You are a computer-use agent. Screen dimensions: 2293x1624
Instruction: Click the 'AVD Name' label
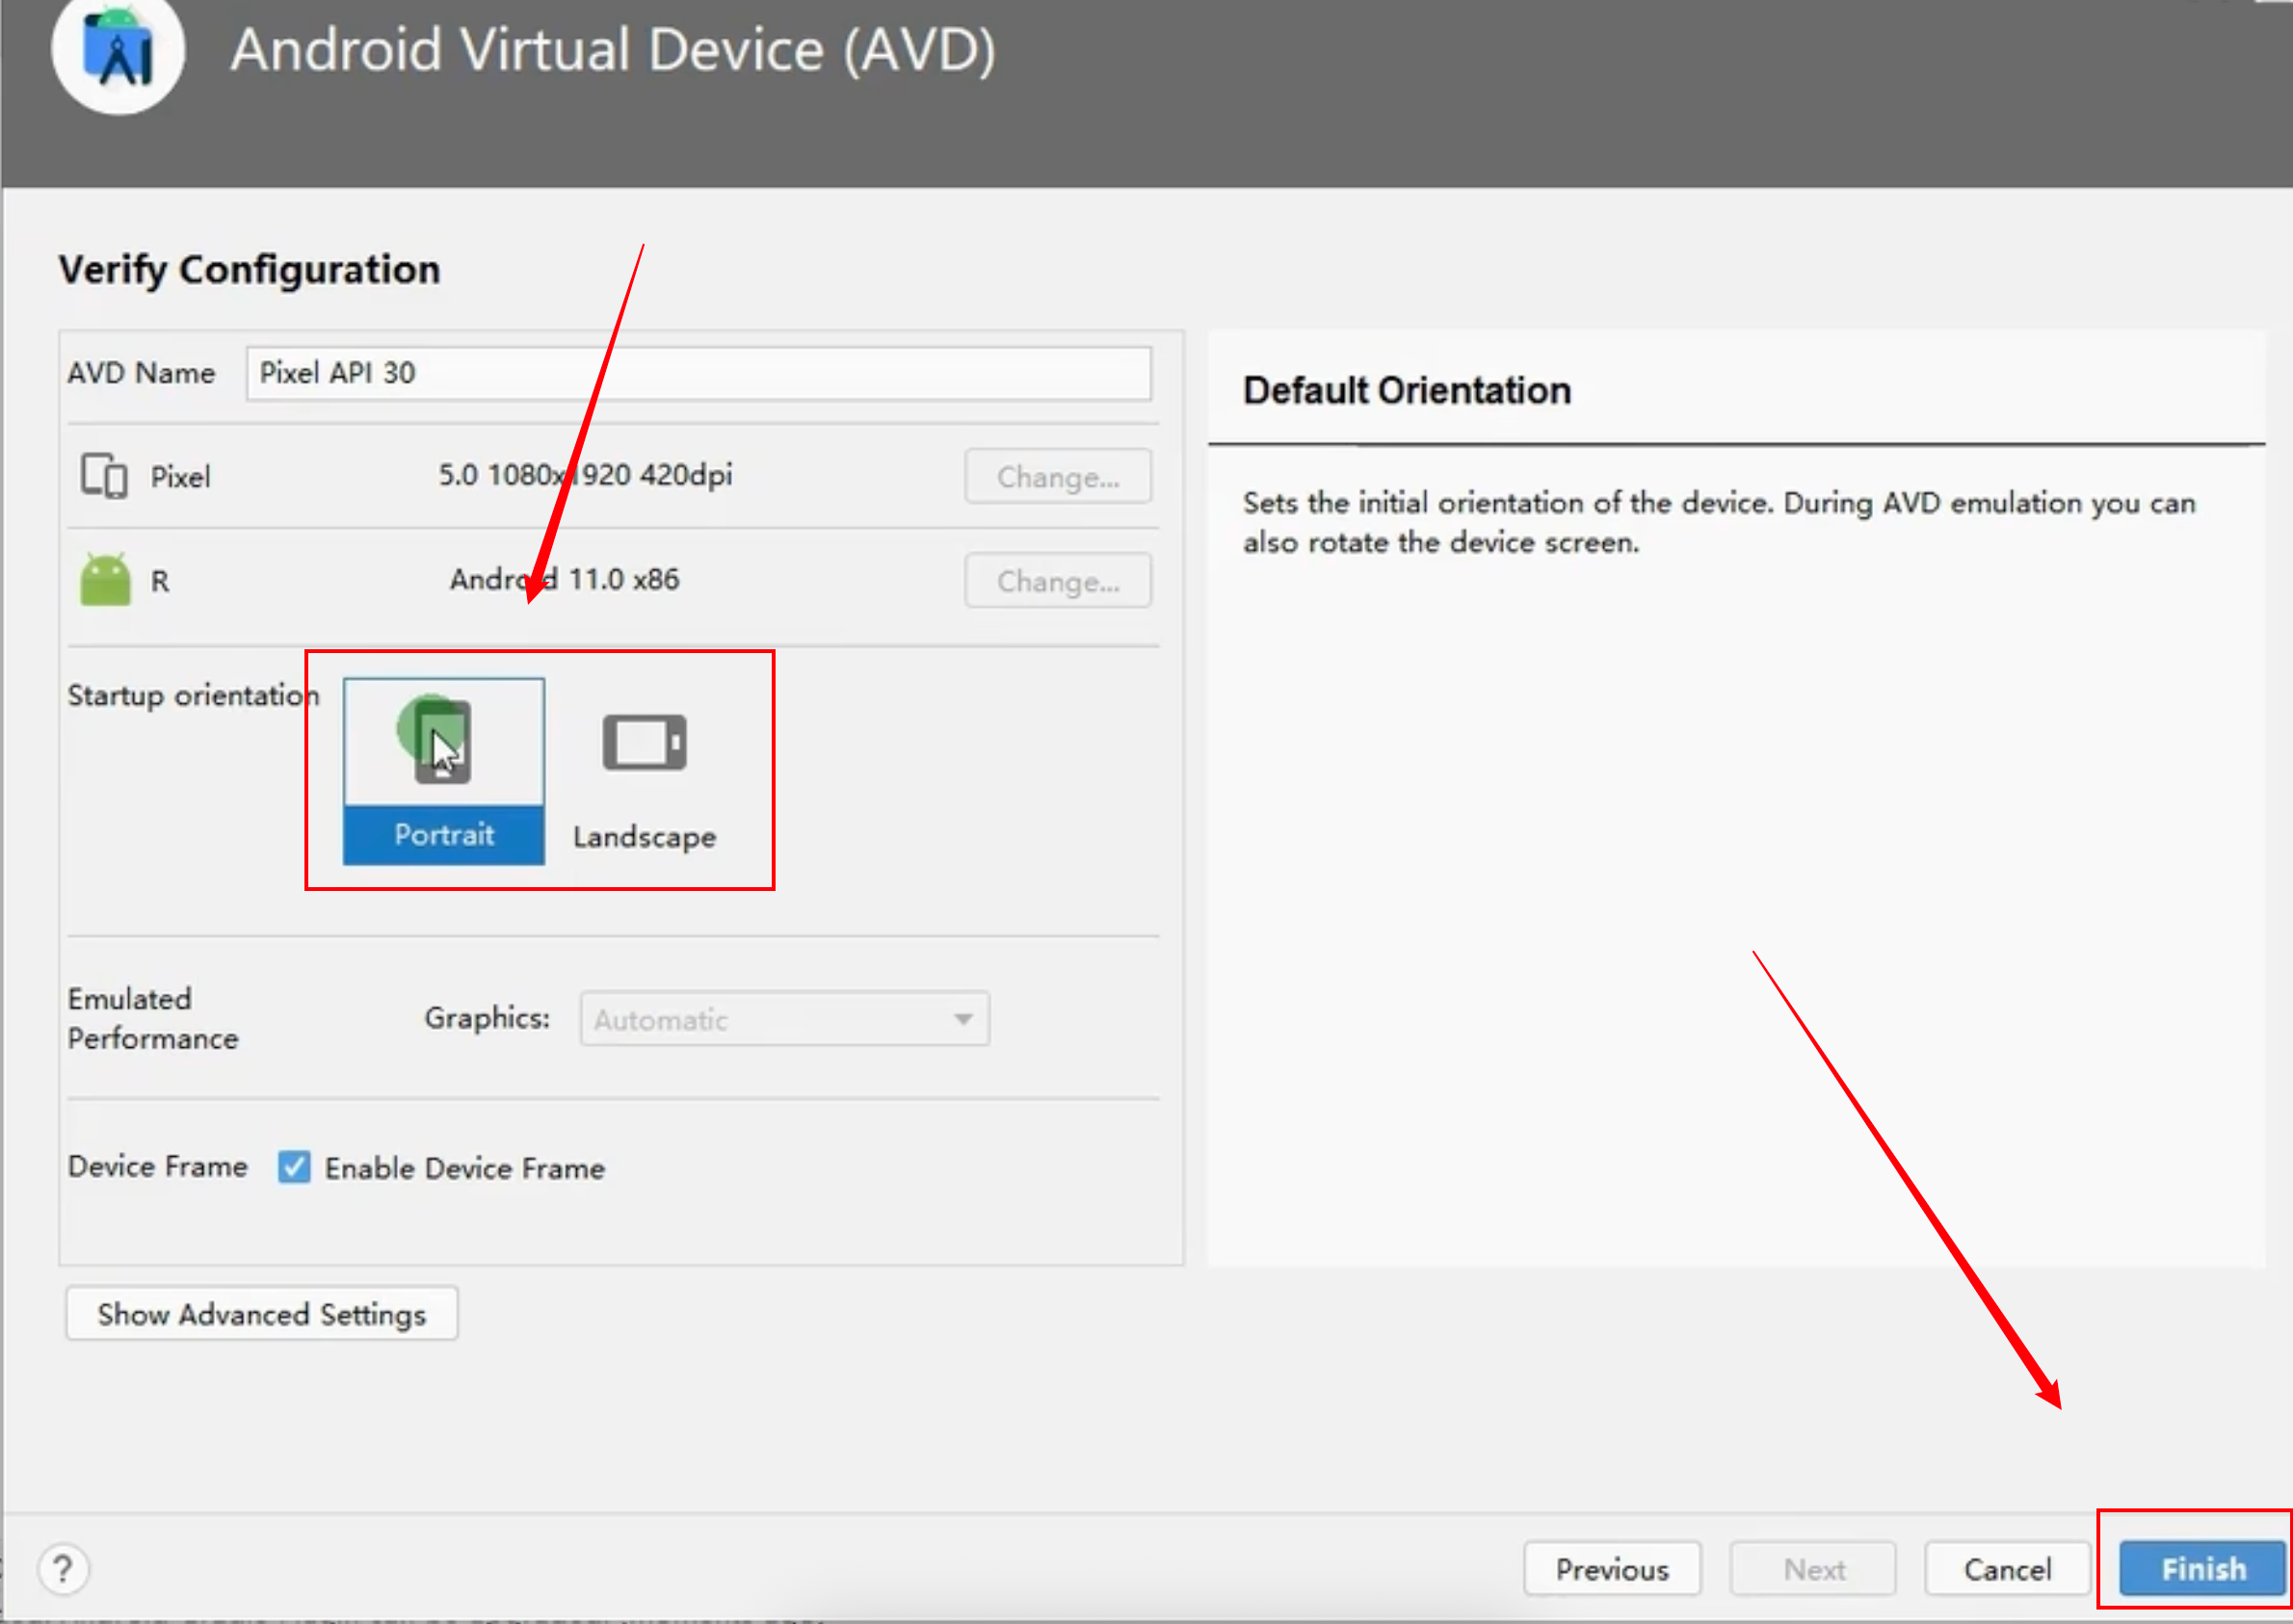tap(141, 374)
